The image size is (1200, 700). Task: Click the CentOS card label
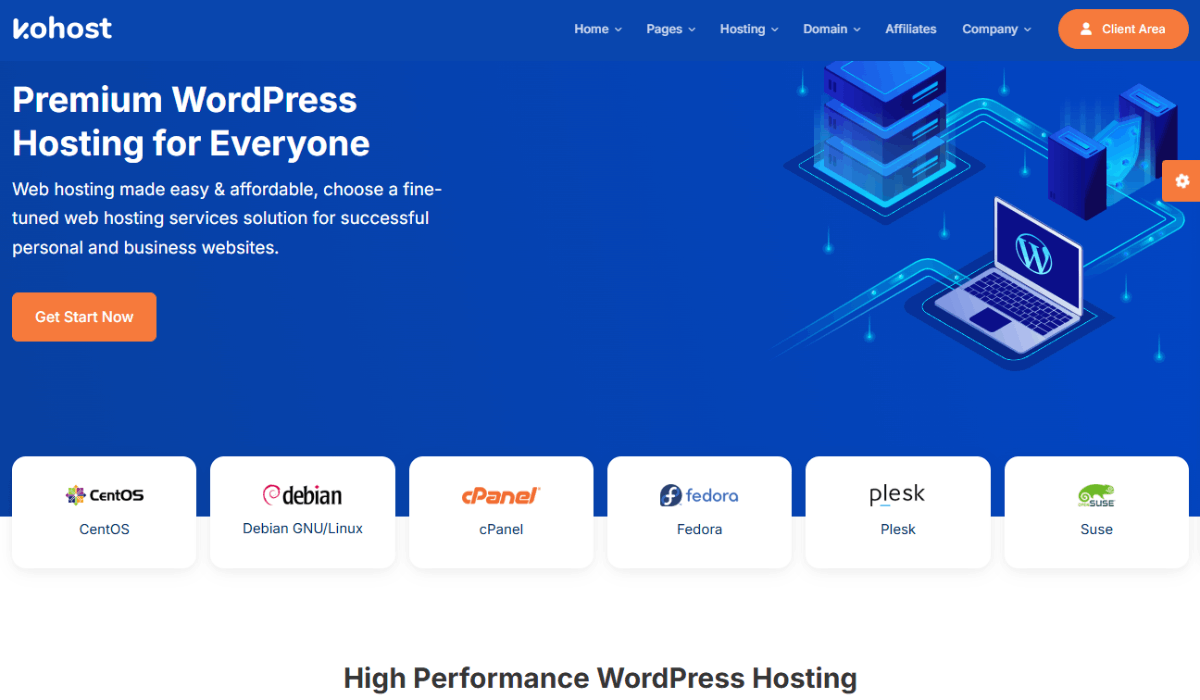coord(104,529)
